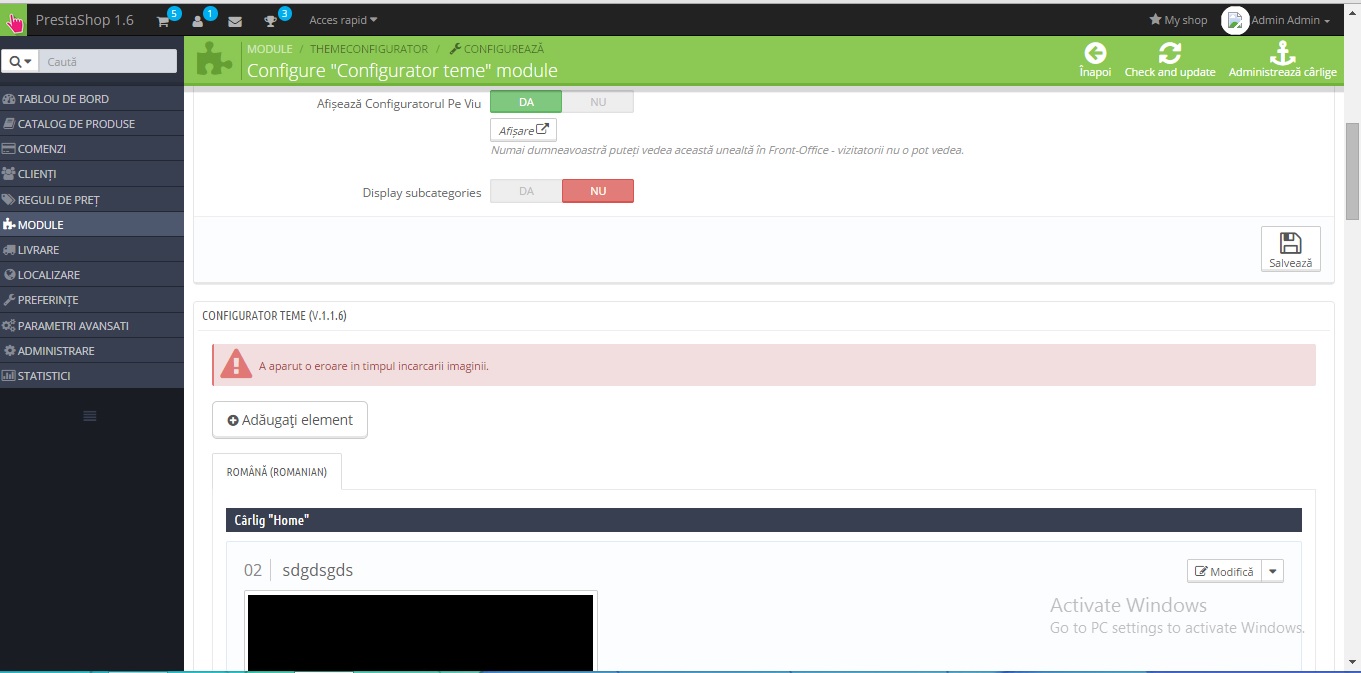Image resolution: width=1361 pixels, height=673 pixels.
Task: Click the Înapoi back arrow icon
Action: (x=1095, y=54)
